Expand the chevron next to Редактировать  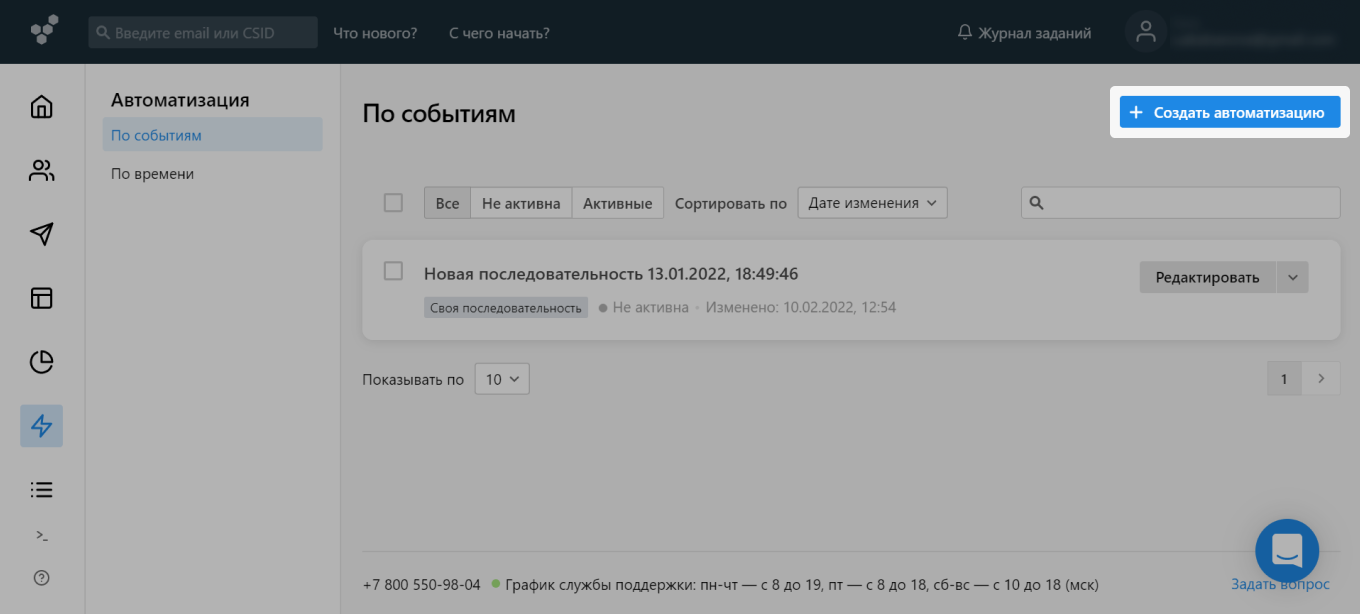(1293, 277)
